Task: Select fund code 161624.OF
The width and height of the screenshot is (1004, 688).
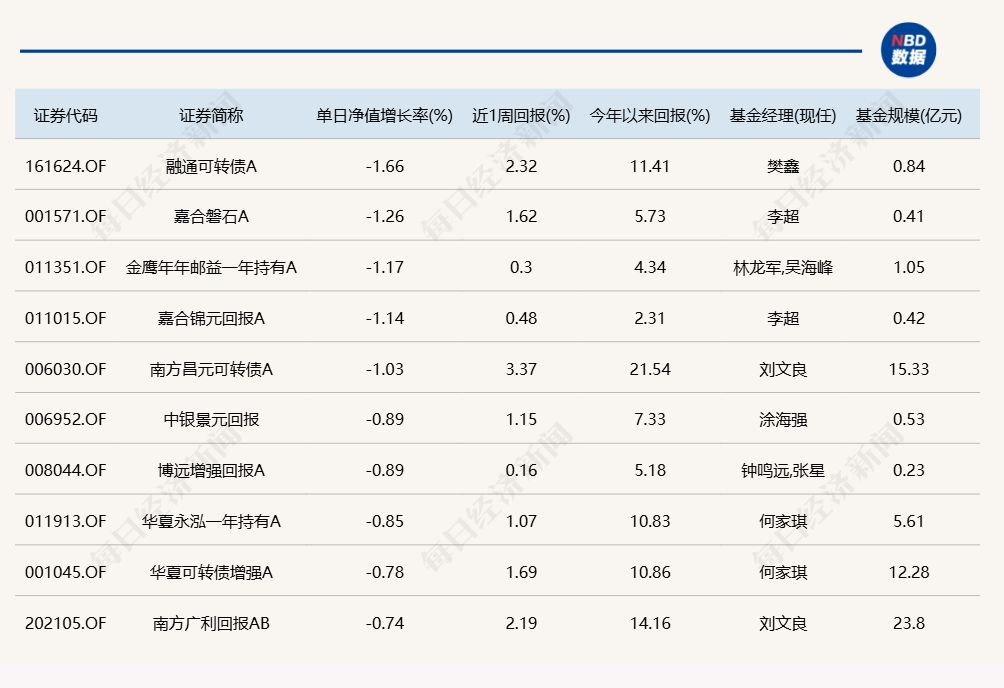Action: [x=65, y=166]
